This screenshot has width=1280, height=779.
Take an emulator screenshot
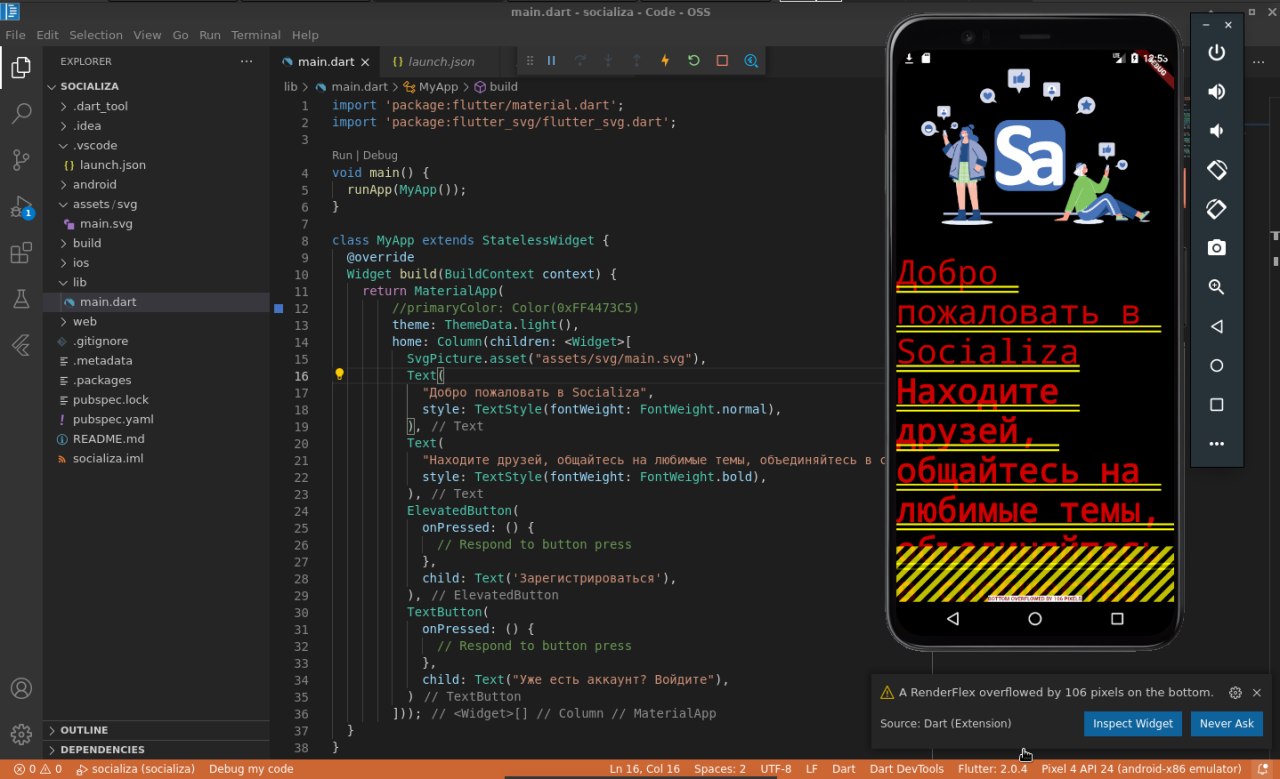[x=1217, y=248]
